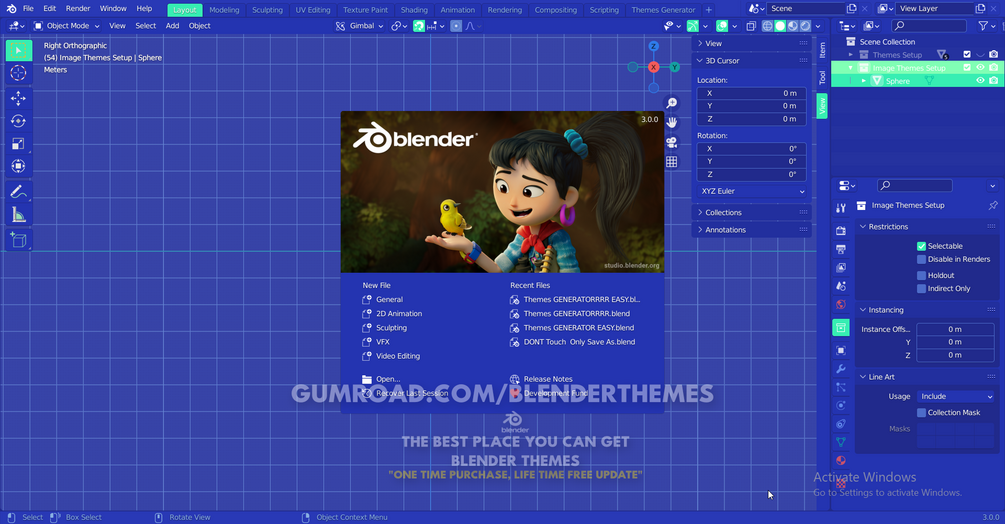Enable the Indirect Only checkbox
The height and width of the screenshot is (524, 1005).
(x=921, y=289)
